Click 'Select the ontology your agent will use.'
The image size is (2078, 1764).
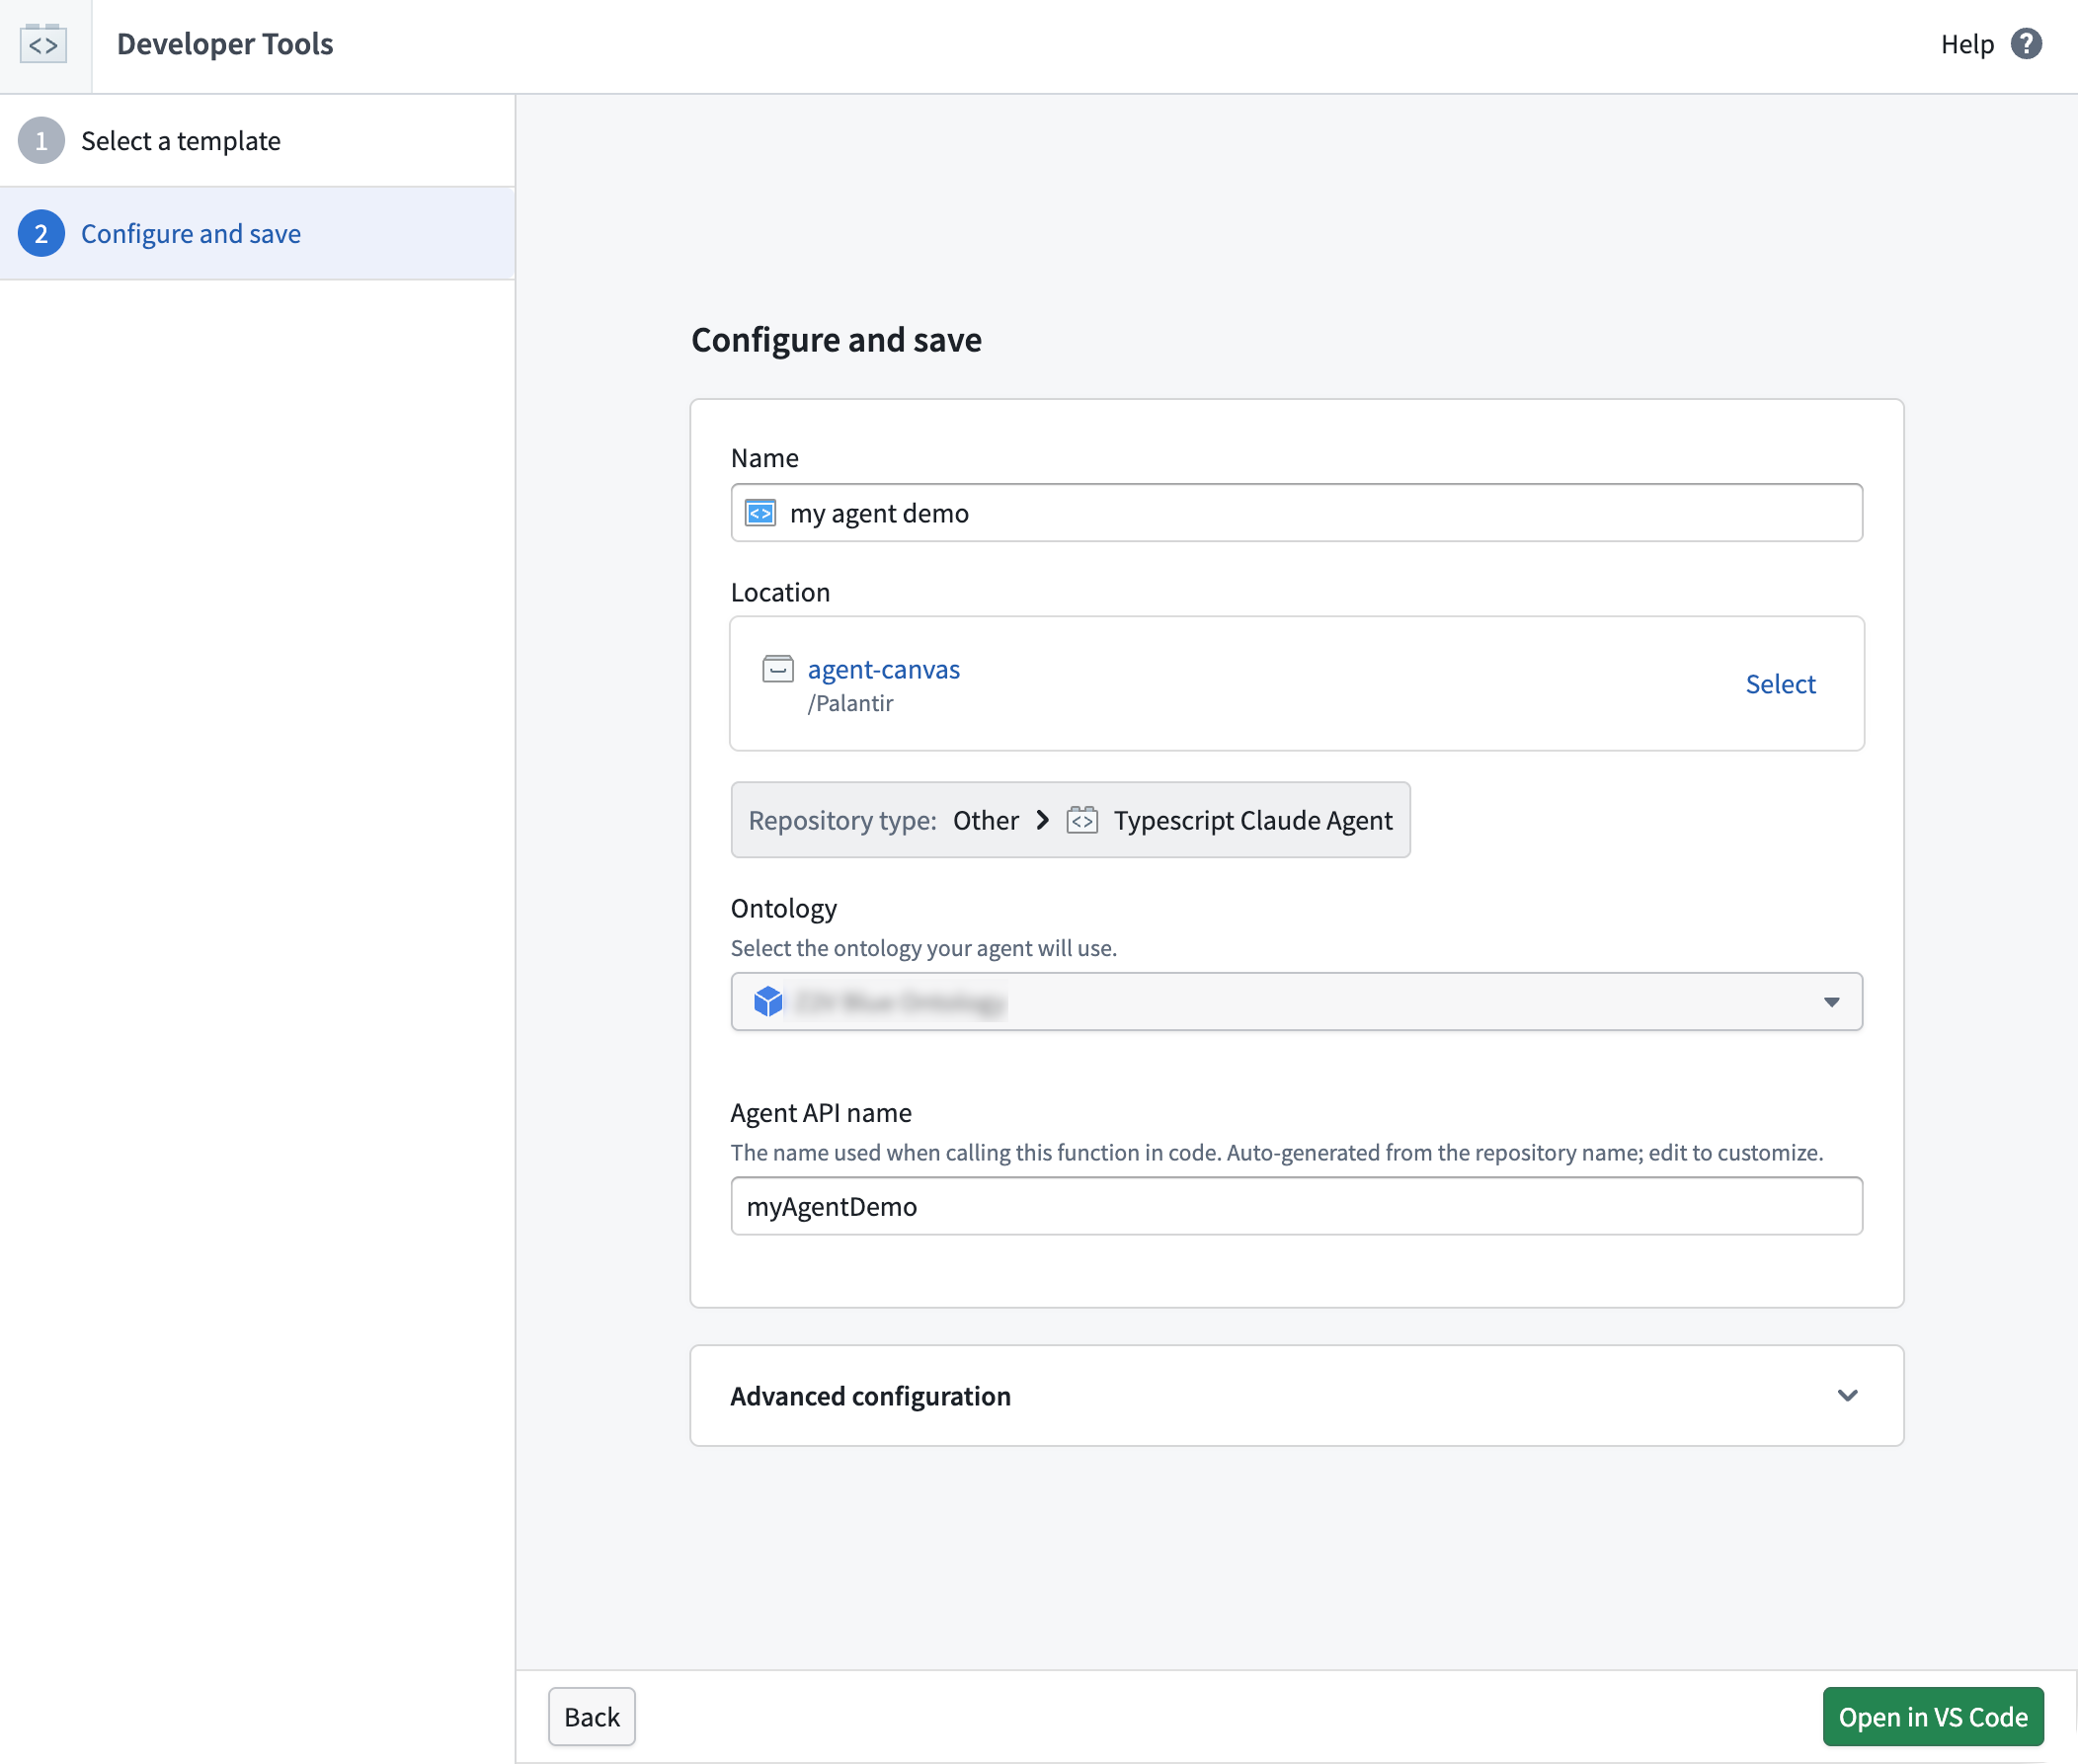923,948
